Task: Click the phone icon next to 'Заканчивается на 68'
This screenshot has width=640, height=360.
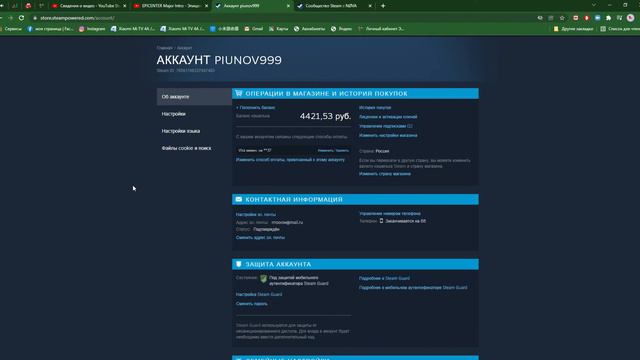Action: tap(381, 221)
